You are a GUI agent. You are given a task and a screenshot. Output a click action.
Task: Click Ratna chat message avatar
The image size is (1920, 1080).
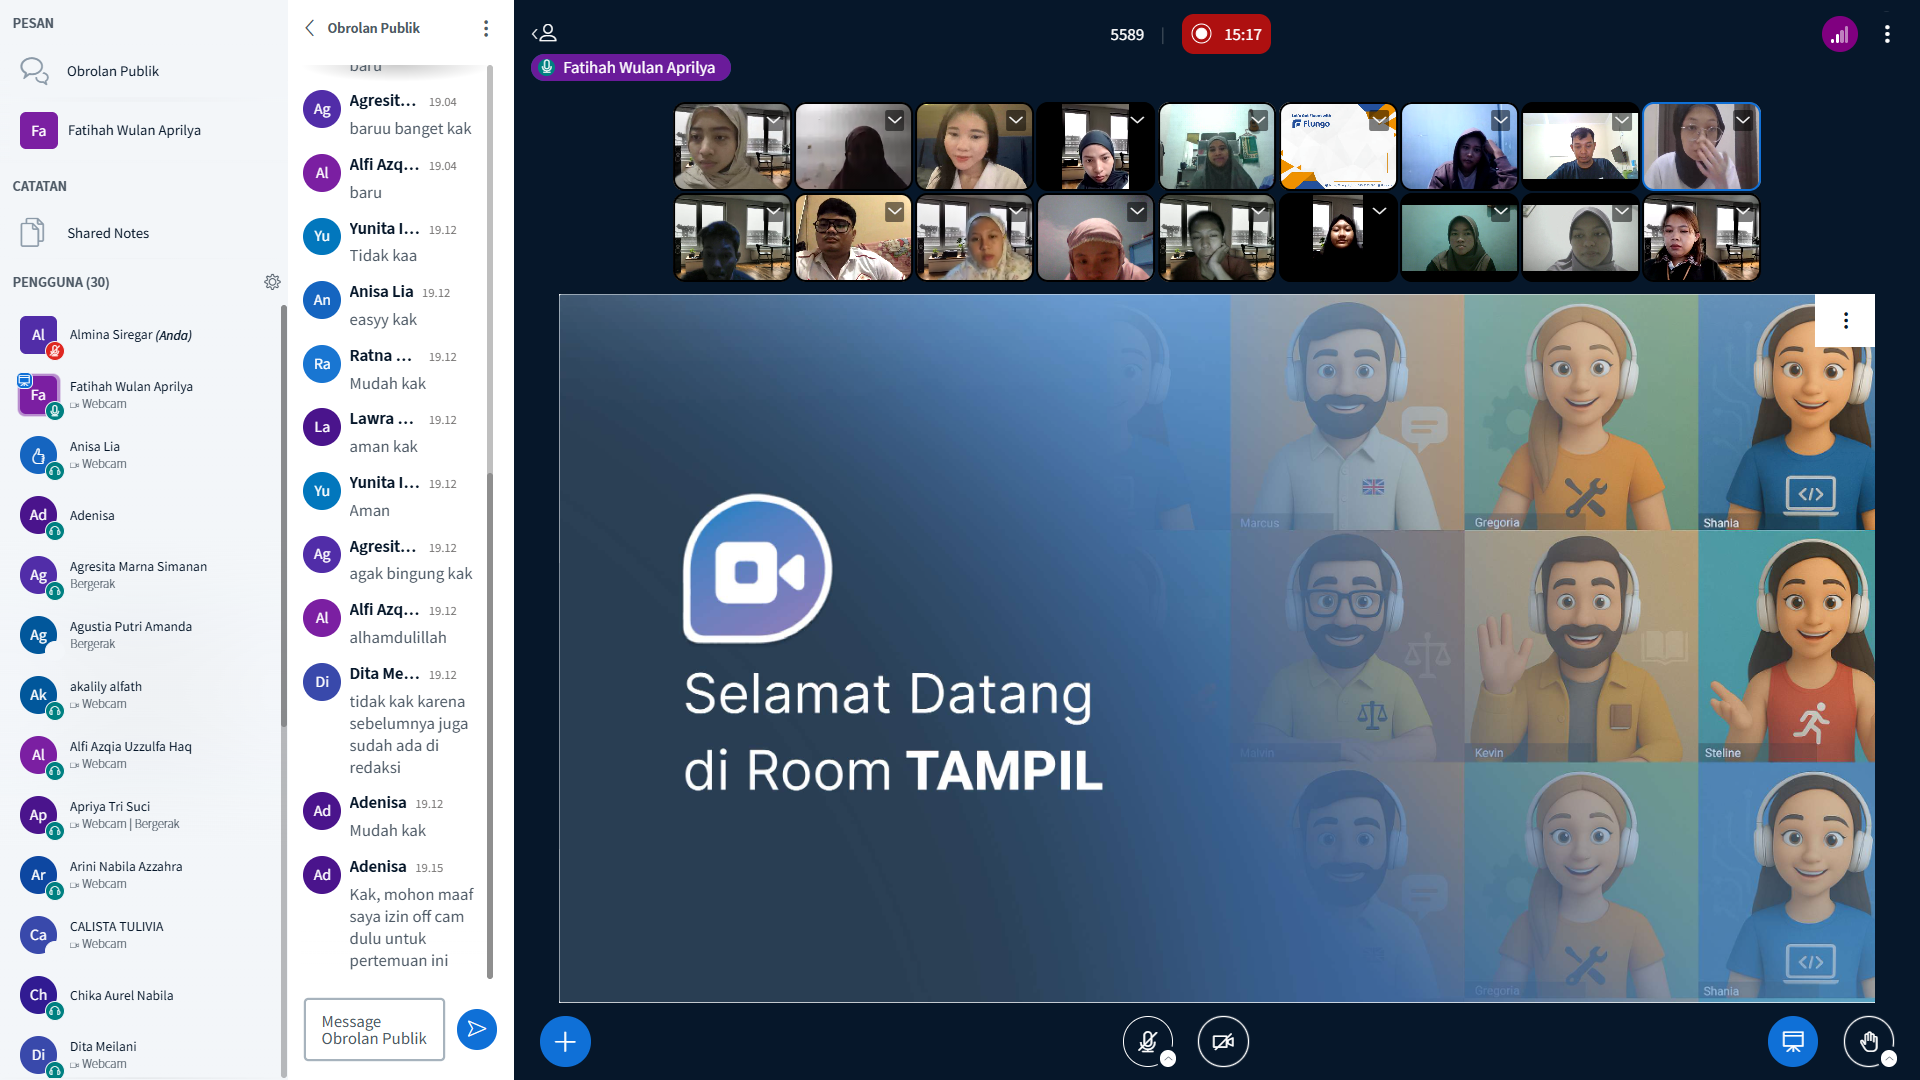tap(322, 364)
